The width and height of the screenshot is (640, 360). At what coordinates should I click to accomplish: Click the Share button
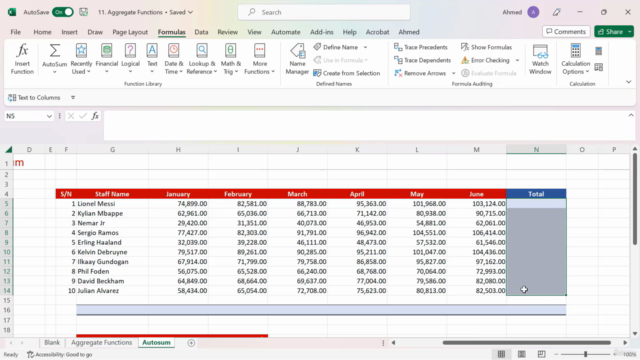(610, 31)
